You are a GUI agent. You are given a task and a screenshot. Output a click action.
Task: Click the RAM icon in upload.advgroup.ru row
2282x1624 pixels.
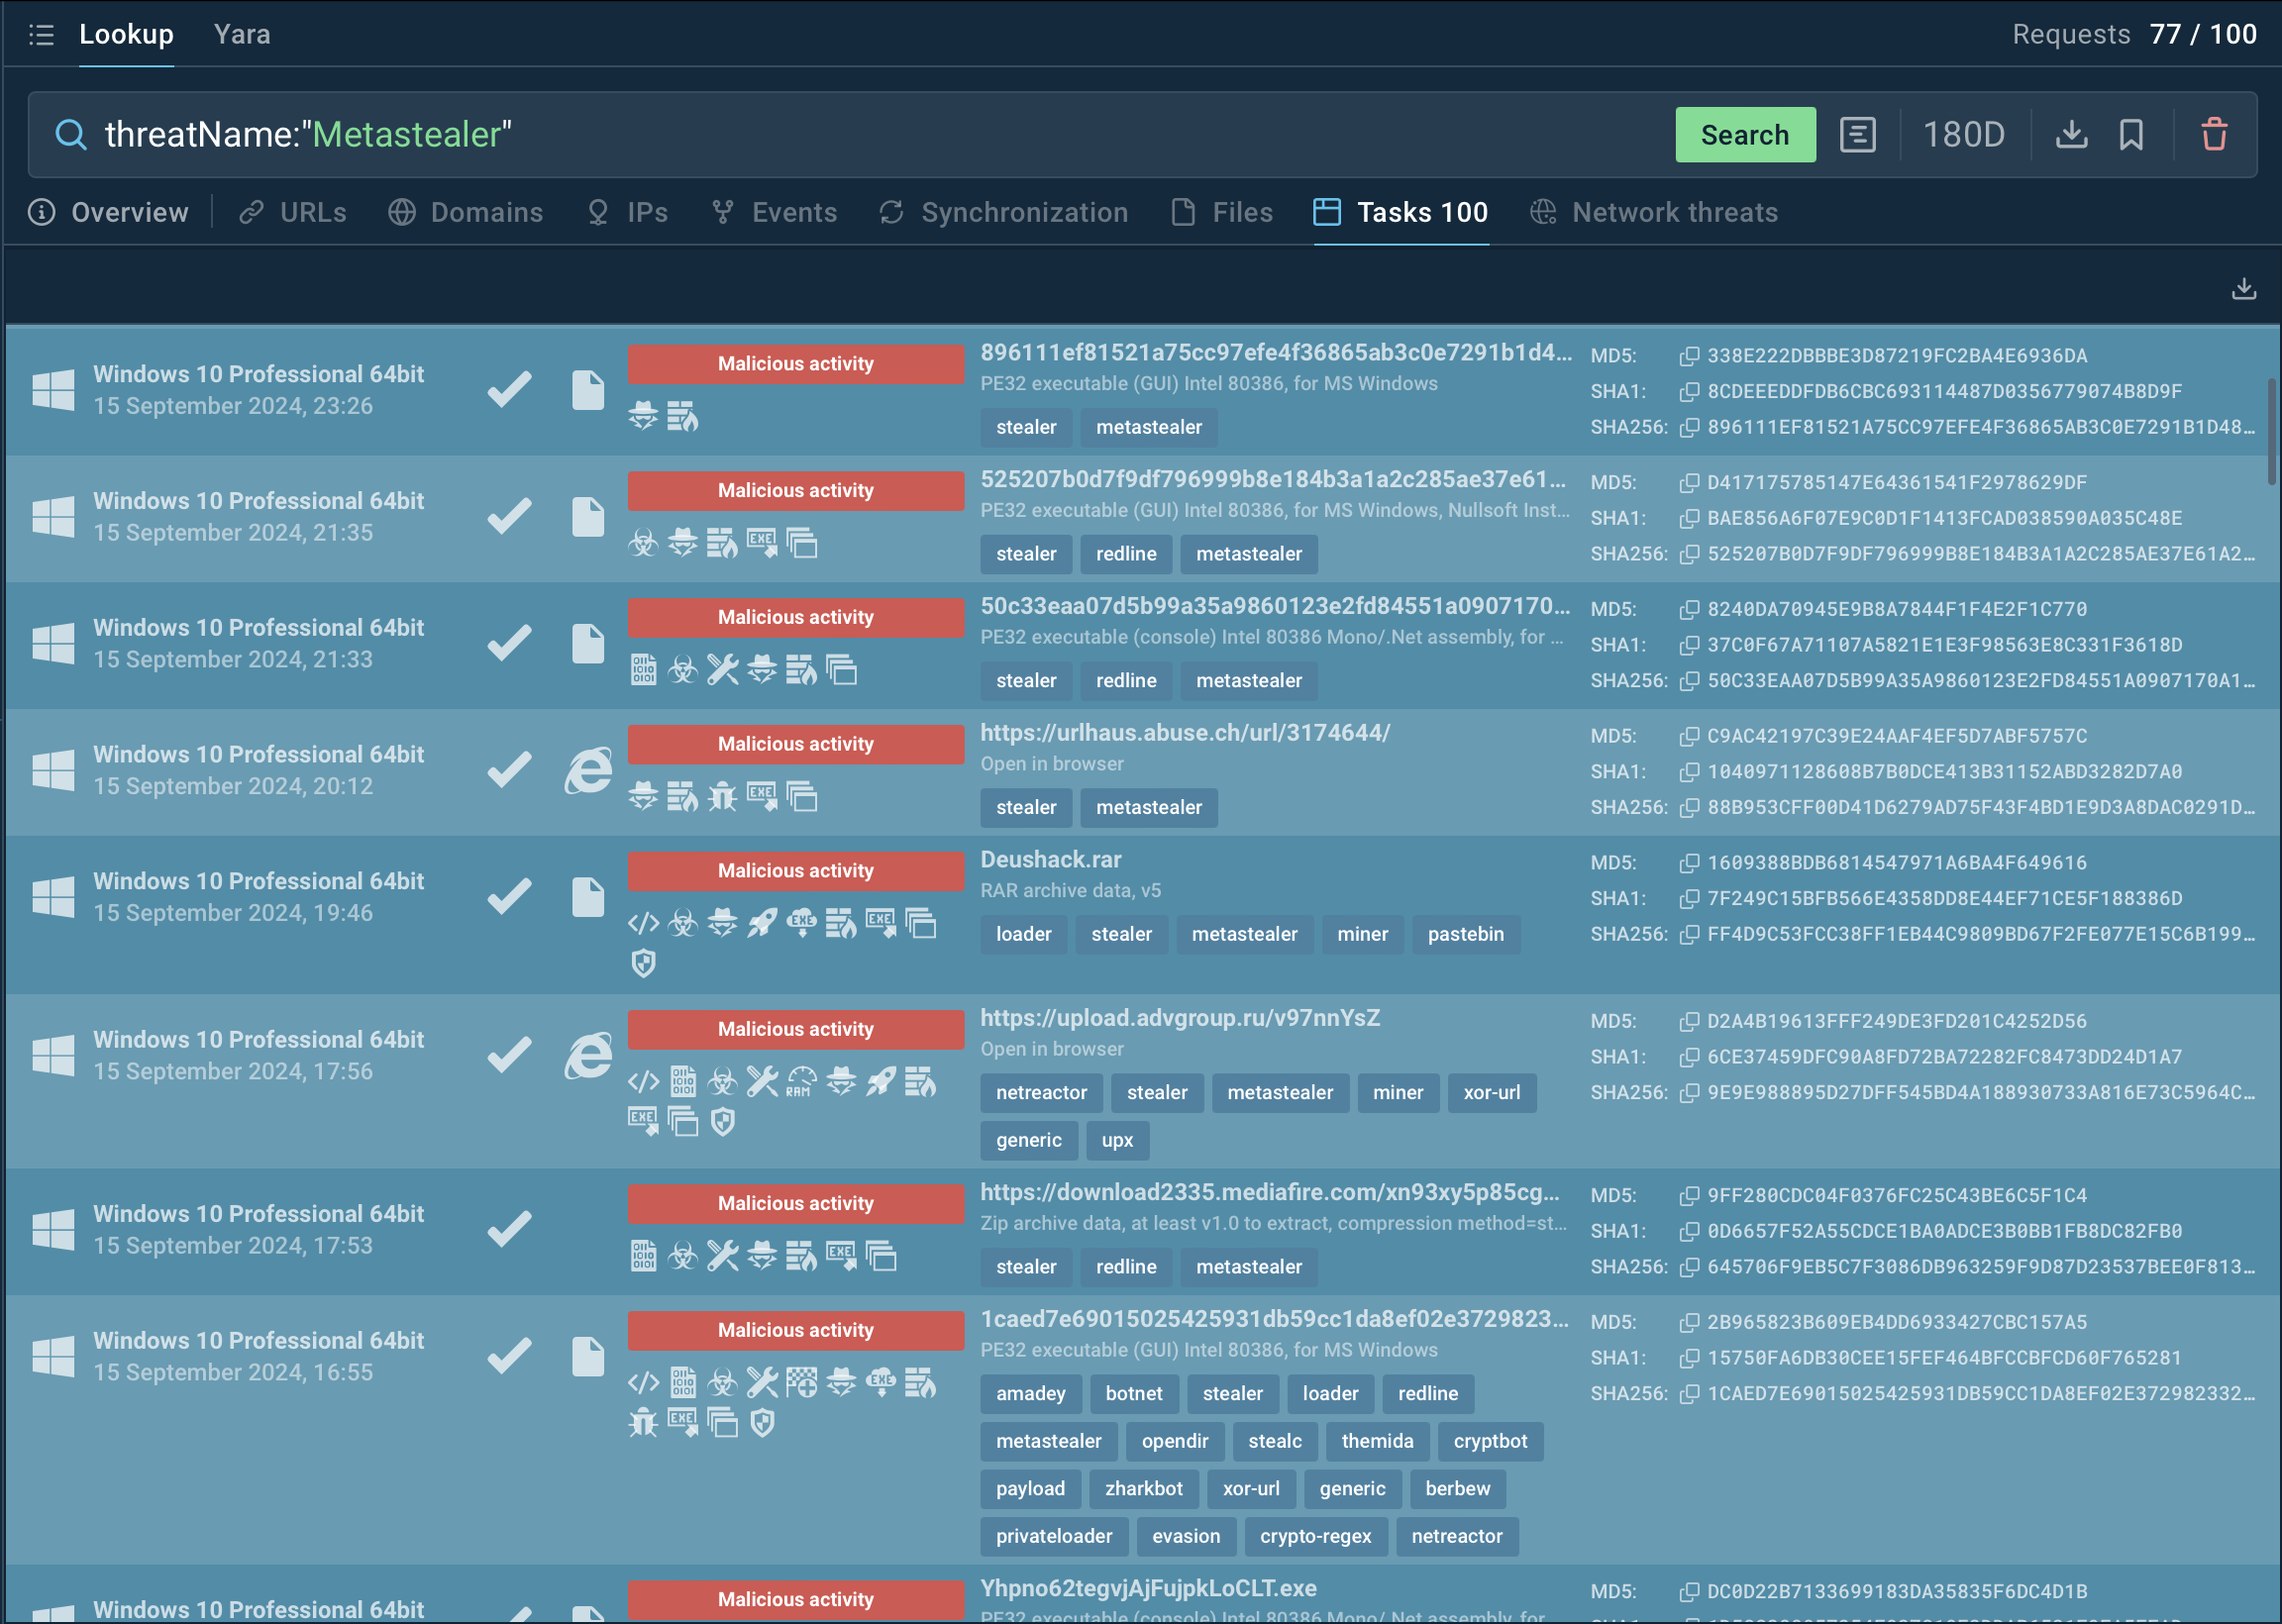coord(801,1082)
